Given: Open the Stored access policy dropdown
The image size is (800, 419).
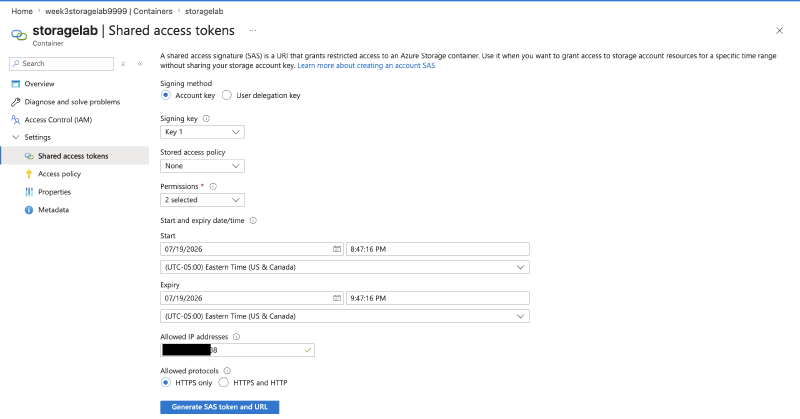Looking at the screenshot, I should coord(202,166).
